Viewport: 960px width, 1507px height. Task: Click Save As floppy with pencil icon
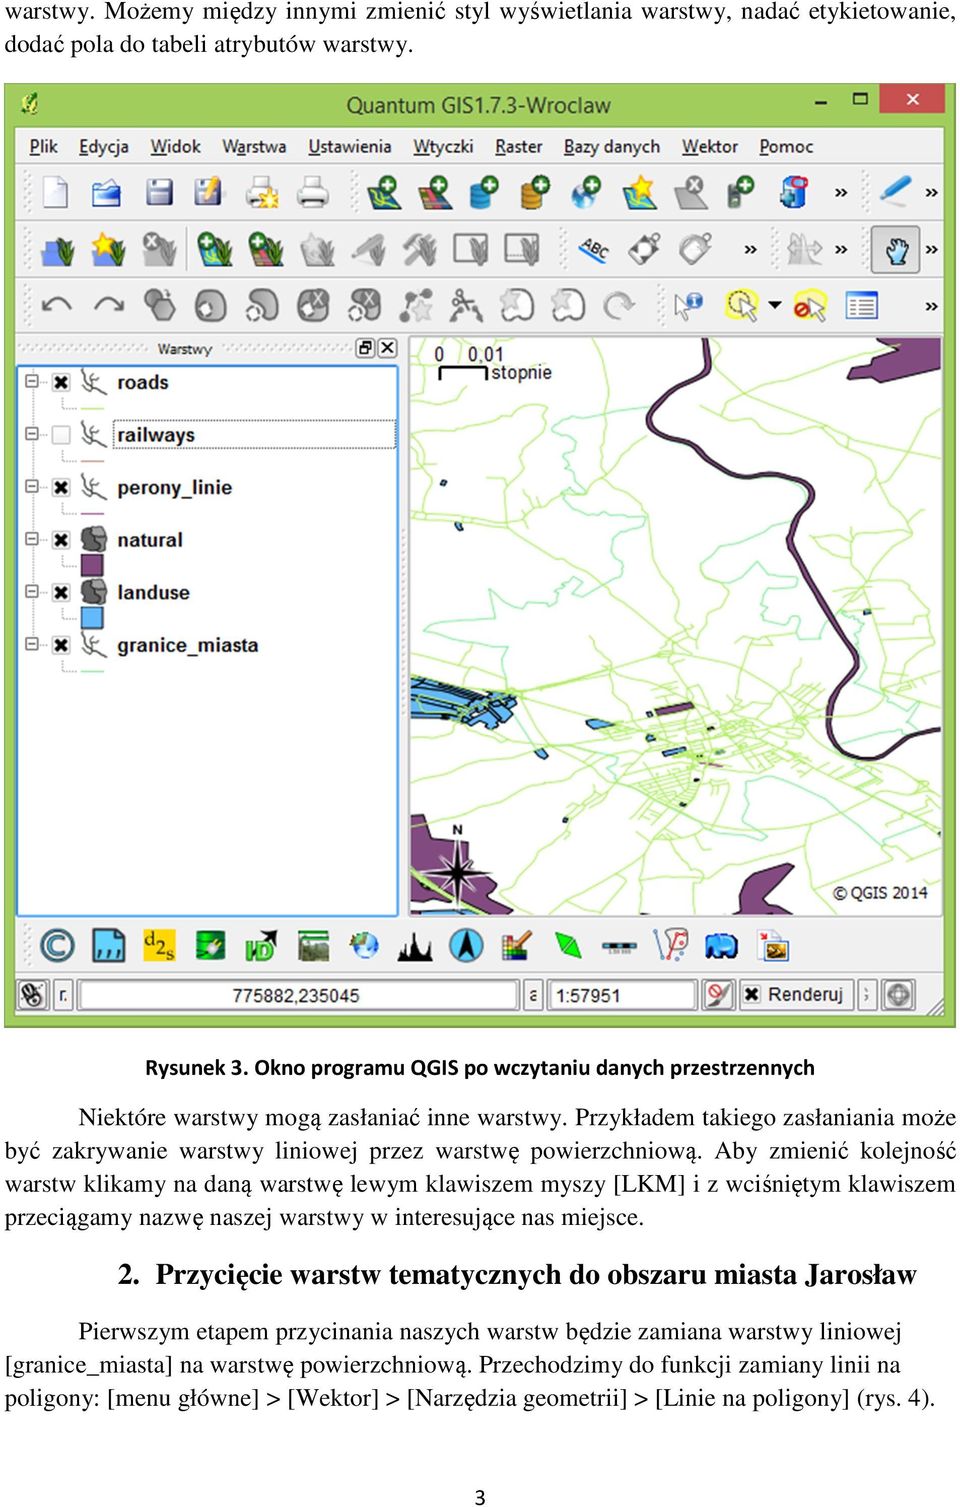[209, 192]
